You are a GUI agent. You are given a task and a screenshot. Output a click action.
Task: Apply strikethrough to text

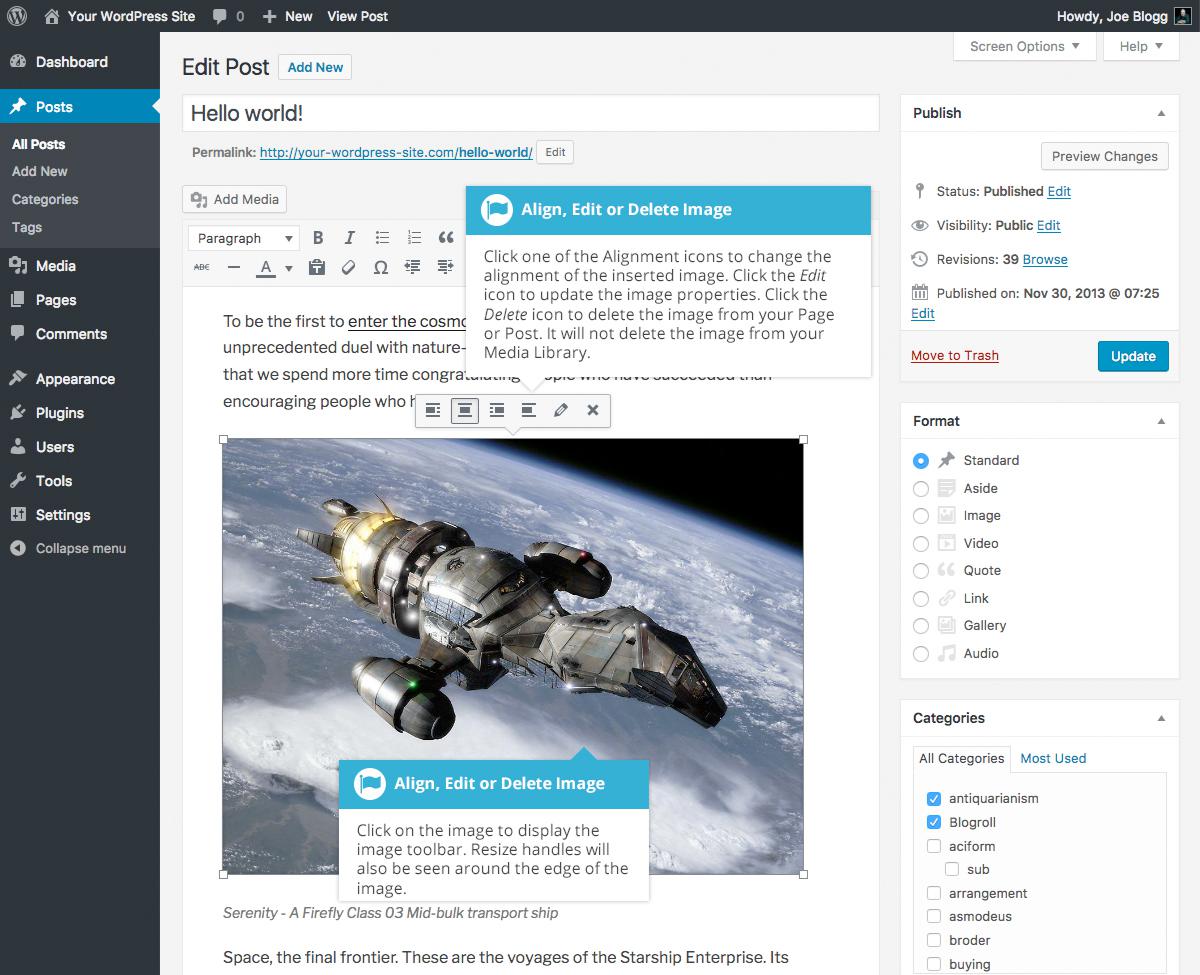(202, 267)
